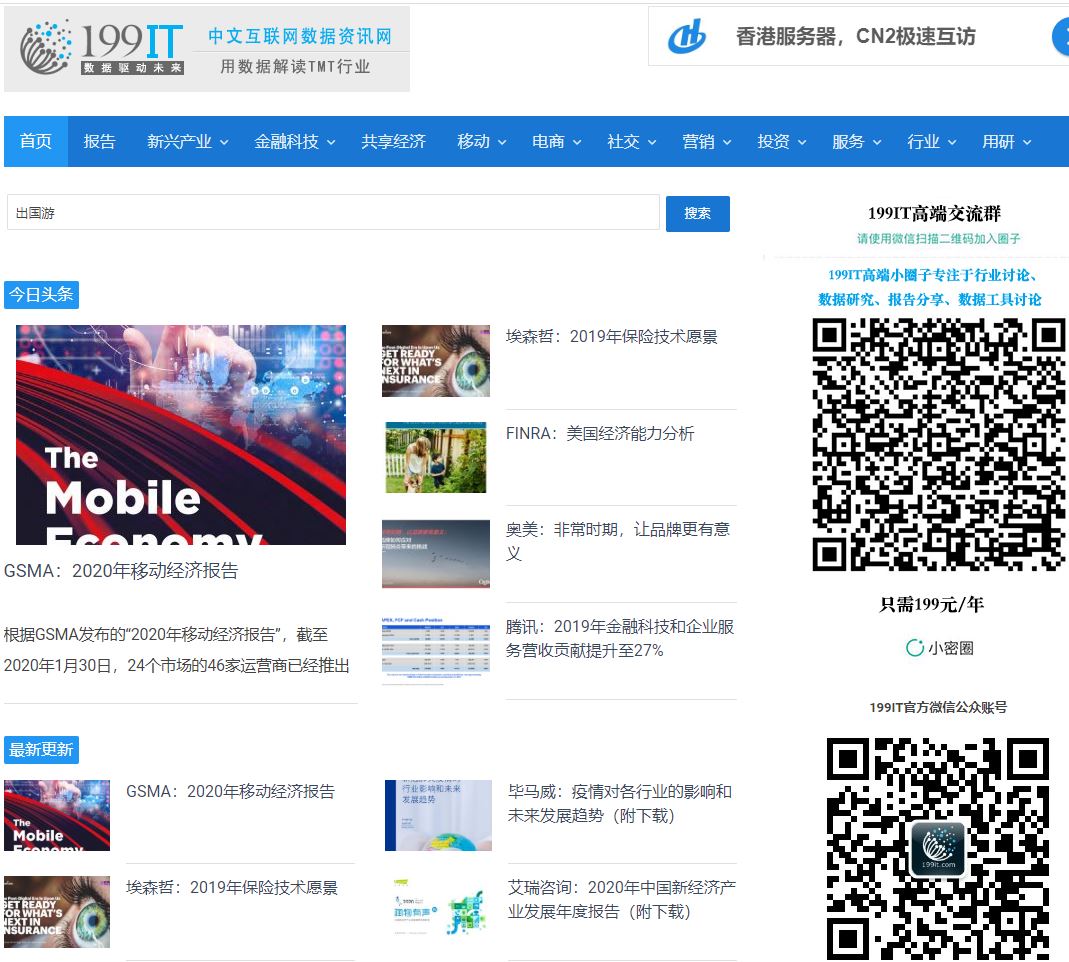Expand the 电商 dropdown chevron

(x=577, y=142)
